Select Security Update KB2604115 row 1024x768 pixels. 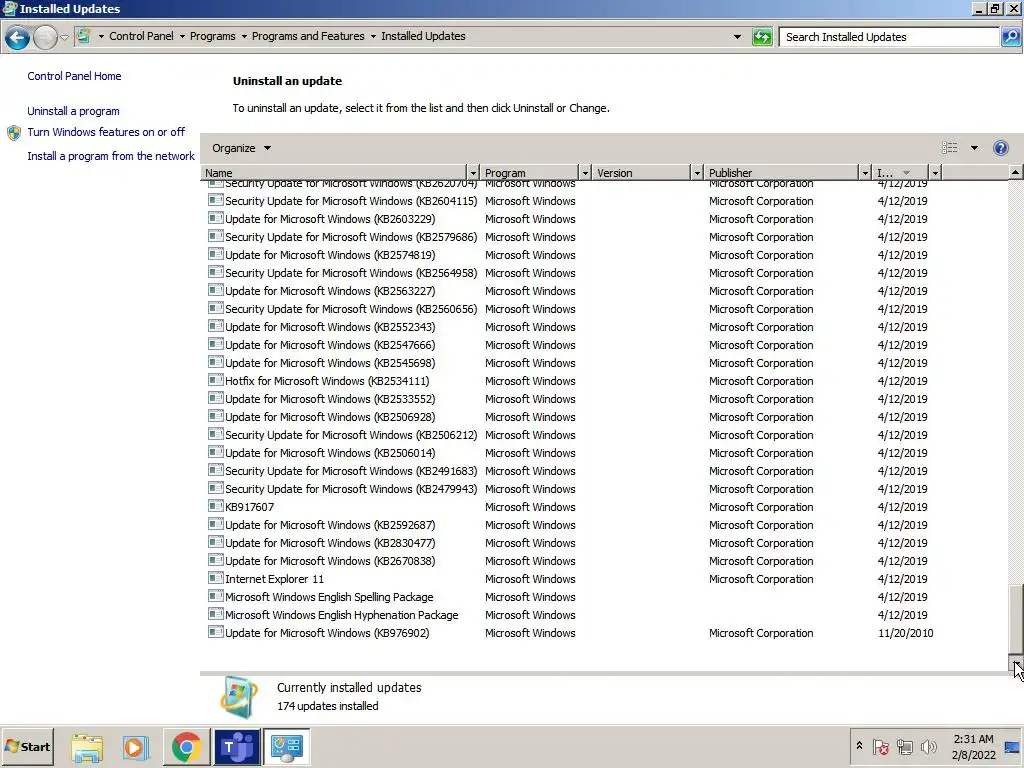(573, 200)
